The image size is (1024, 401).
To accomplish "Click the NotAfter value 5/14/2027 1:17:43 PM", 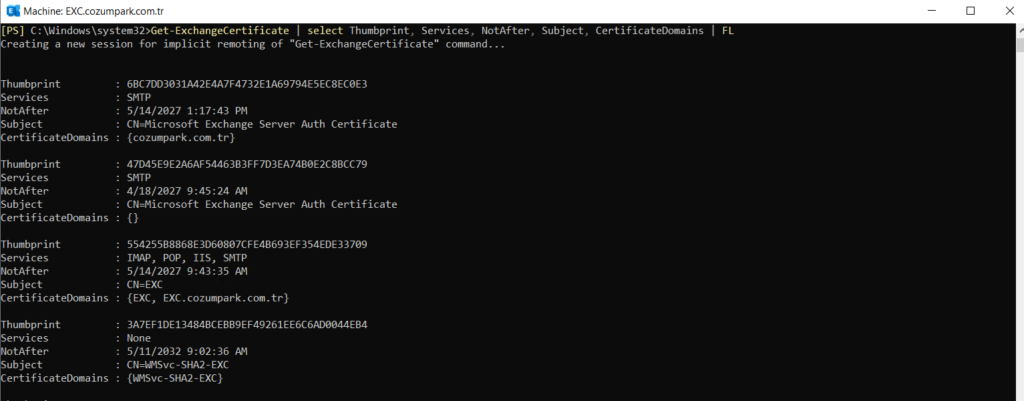I will pos(187,111).
